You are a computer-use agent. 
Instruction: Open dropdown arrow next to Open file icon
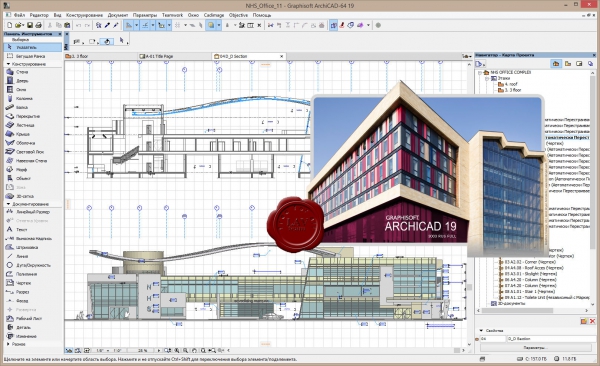coord(23,25)
